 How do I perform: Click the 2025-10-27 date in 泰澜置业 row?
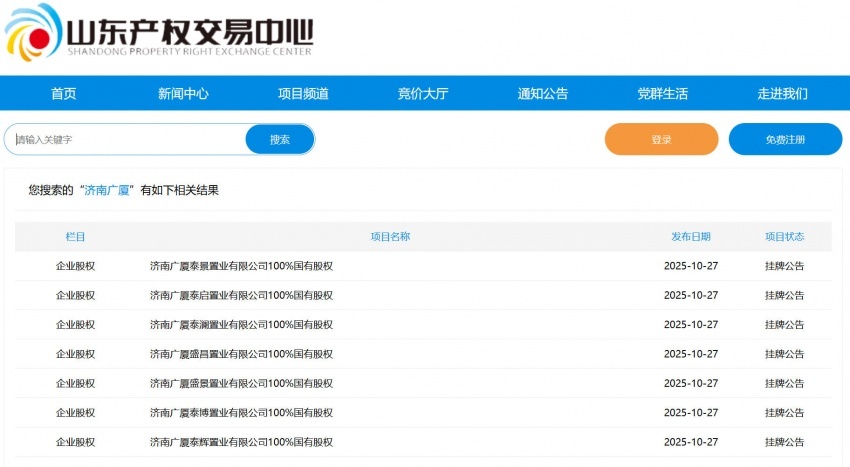click(x=691, y=324)
